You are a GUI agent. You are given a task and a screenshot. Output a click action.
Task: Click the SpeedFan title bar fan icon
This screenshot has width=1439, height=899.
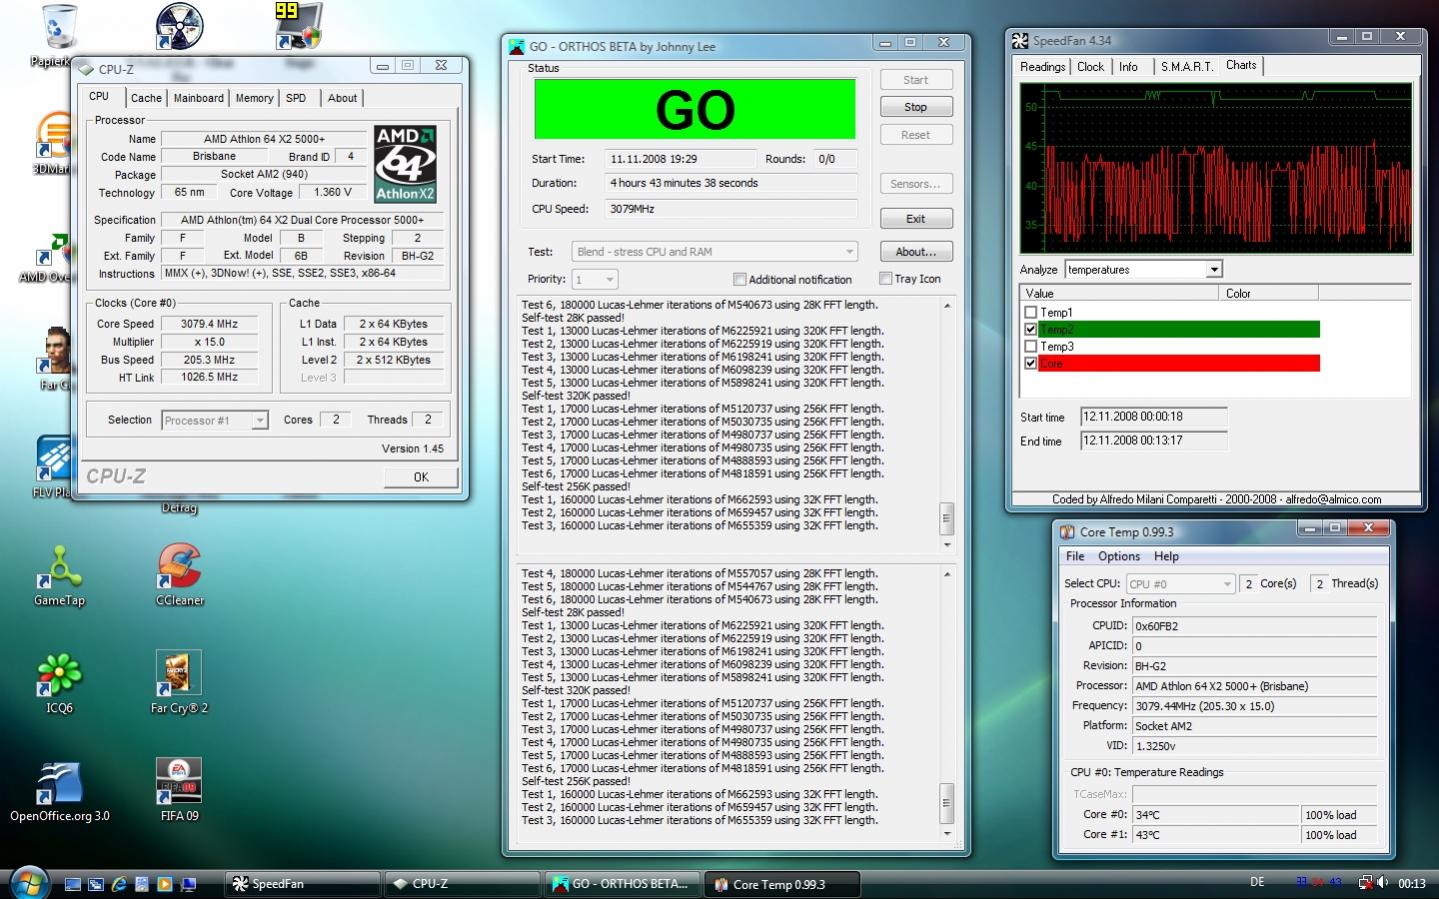tap(1019, 40)
